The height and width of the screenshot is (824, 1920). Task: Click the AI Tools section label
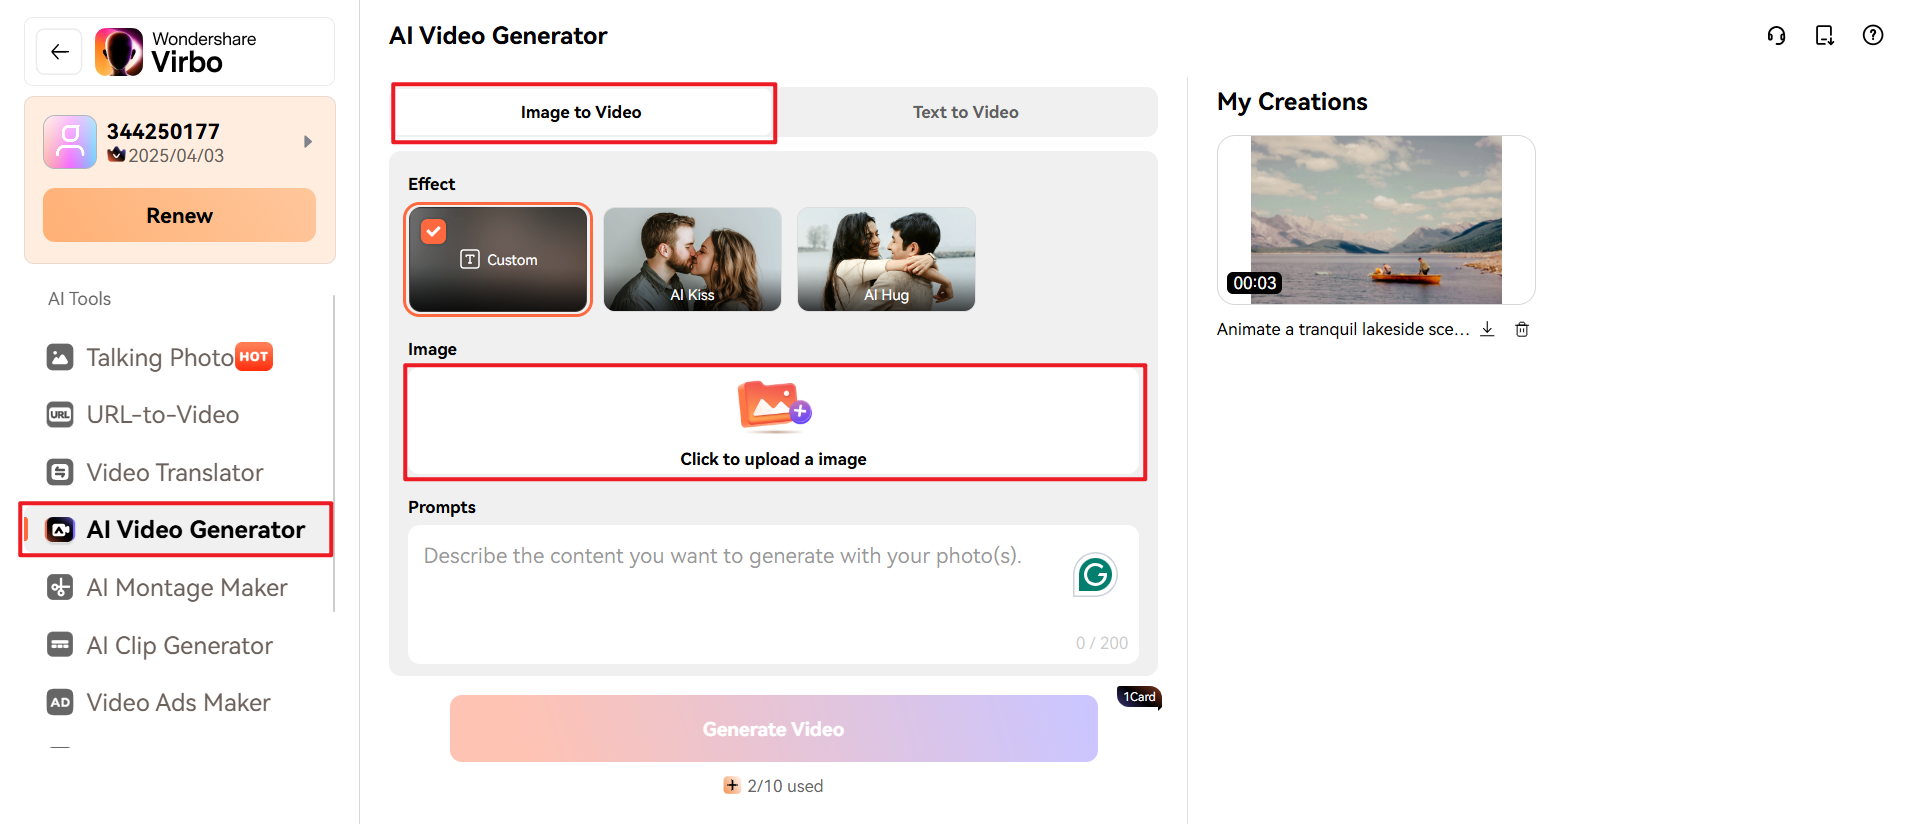click(79, 299)
